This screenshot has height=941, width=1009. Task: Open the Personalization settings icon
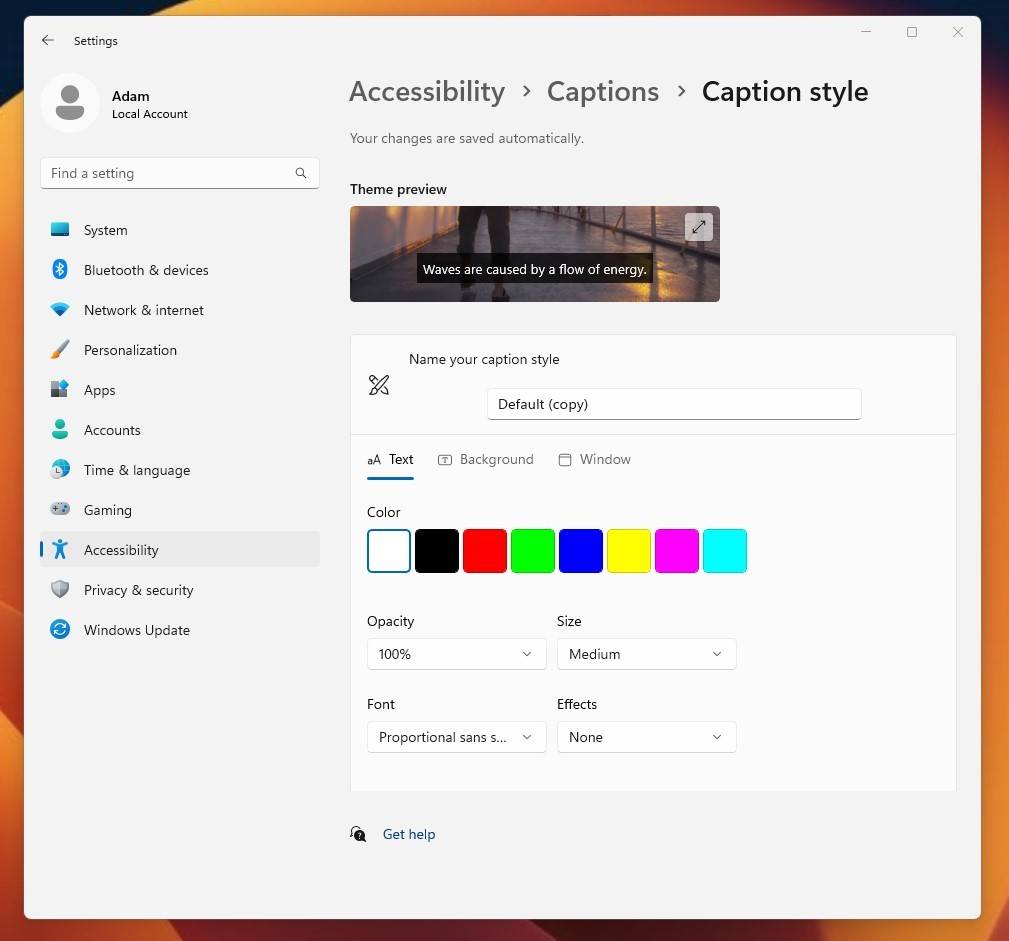pos(60,350)
